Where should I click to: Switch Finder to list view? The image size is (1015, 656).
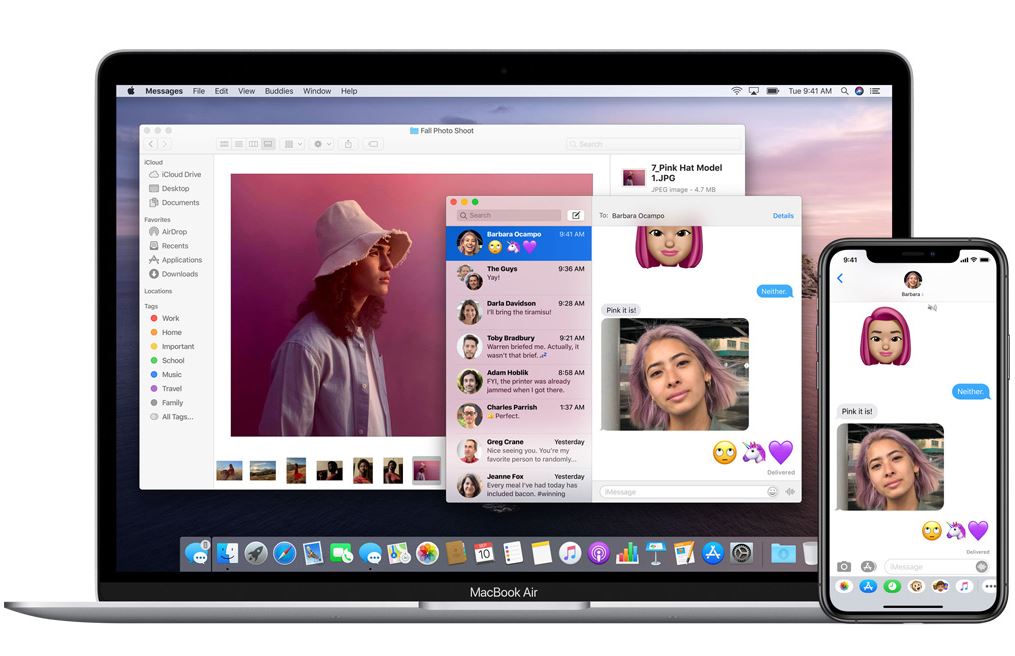tap(239, 144)
